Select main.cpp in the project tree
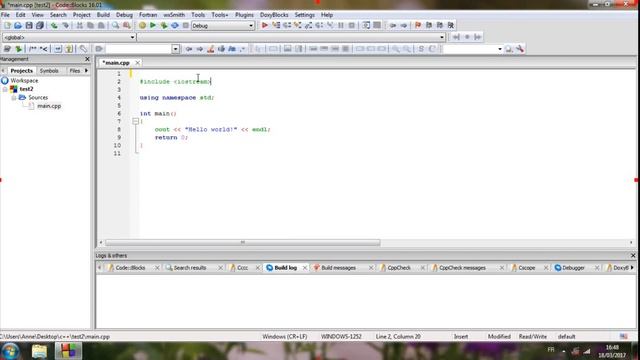Screen dimensions: 640x360 pyautogui.click(x=49, y=106)
